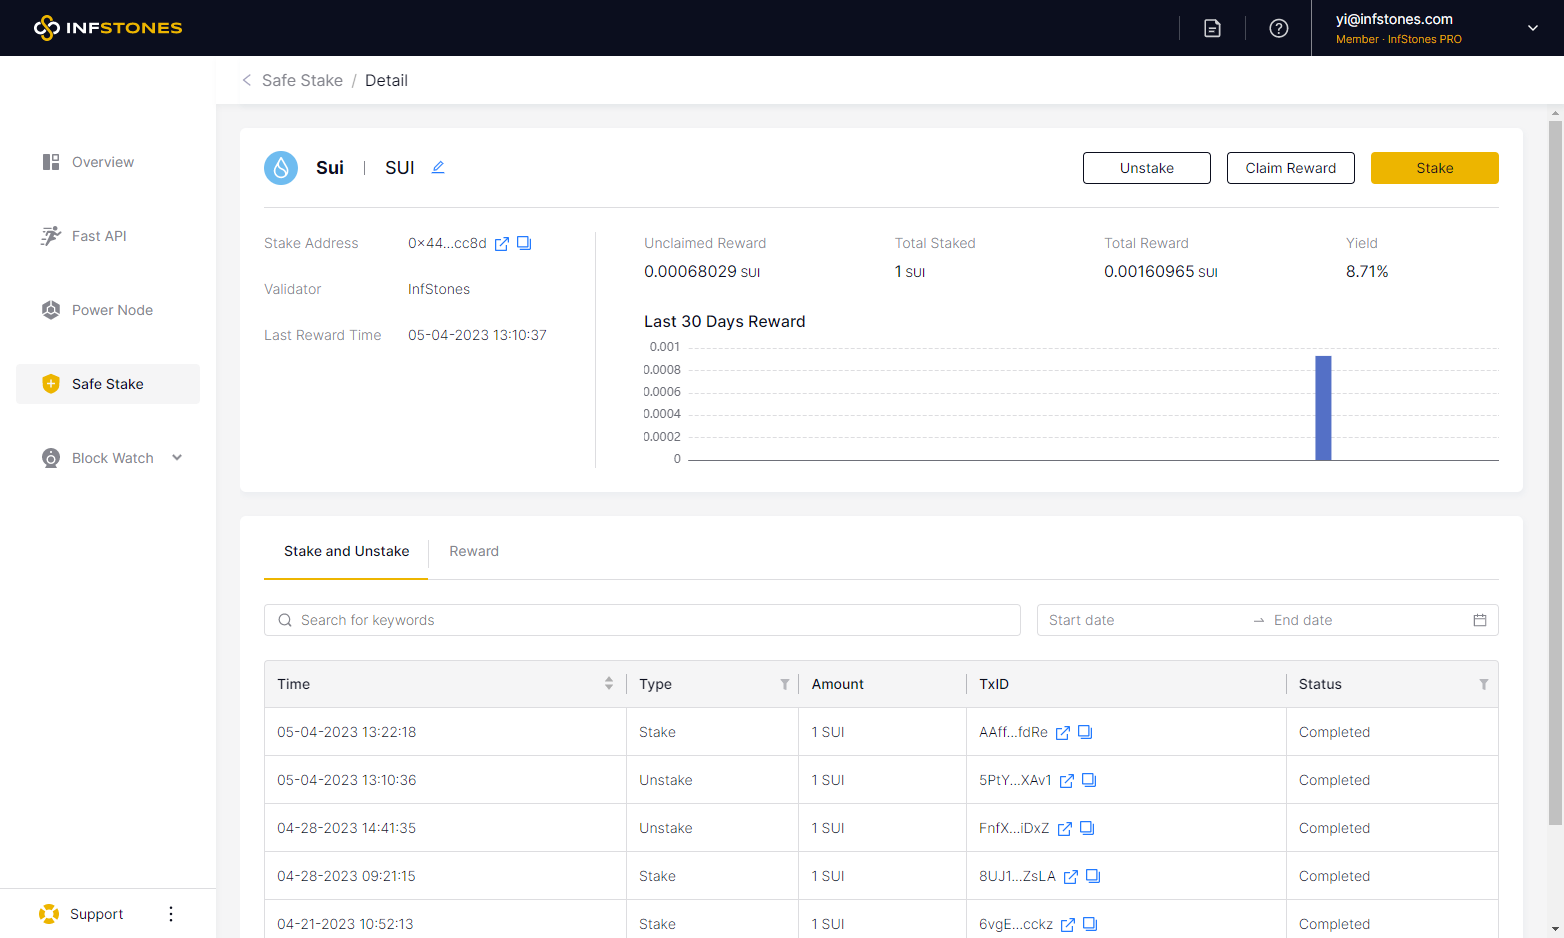Click the Safe Stake shield icon

(x=51, y=384)
